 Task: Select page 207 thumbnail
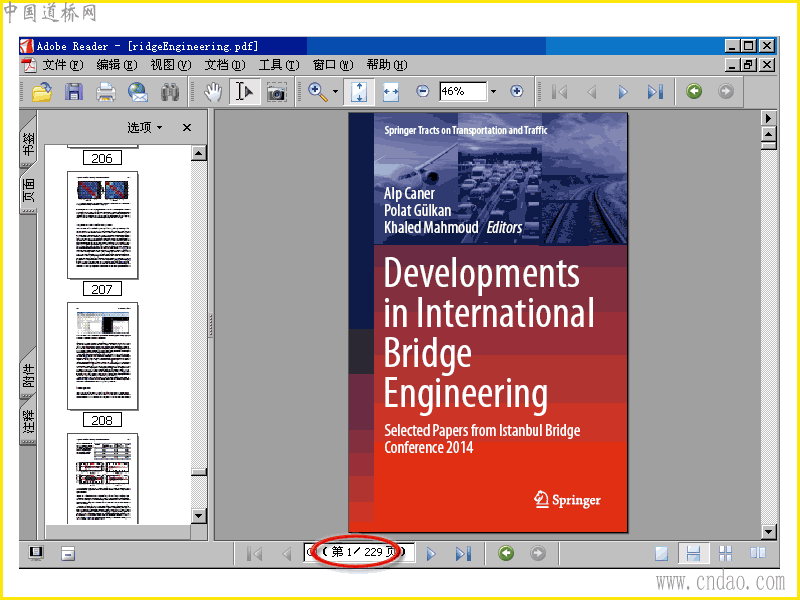pos(103,225)
